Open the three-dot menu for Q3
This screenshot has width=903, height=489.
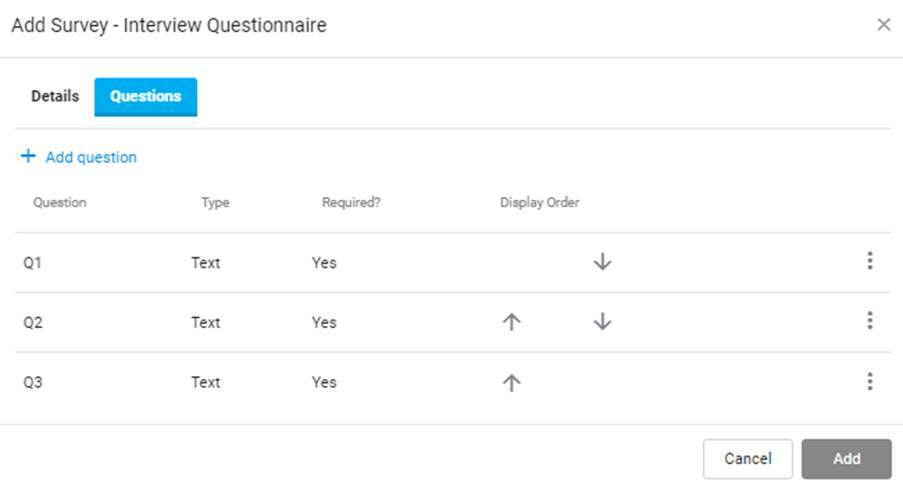coord(870,381)
